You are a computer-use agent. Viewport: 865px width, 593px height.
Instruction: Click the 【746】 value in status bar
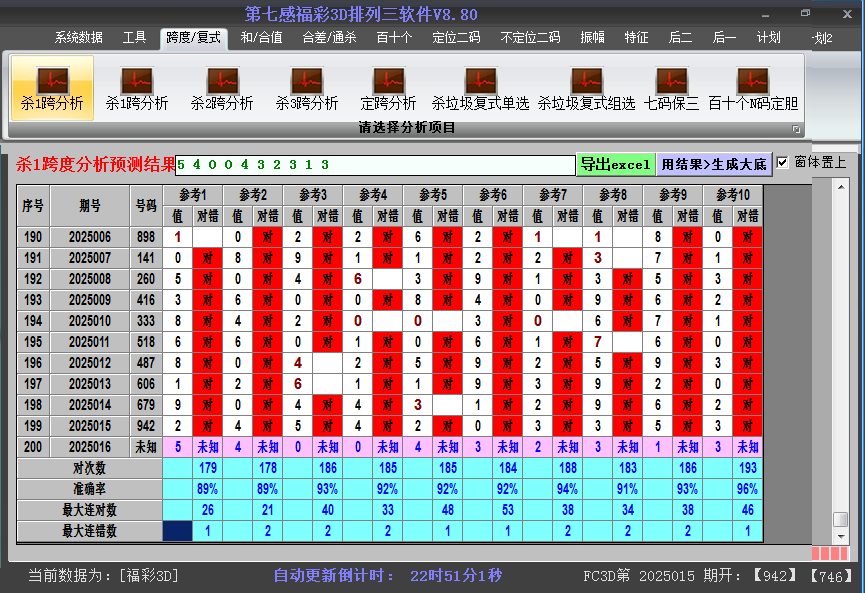click(831, 576)
